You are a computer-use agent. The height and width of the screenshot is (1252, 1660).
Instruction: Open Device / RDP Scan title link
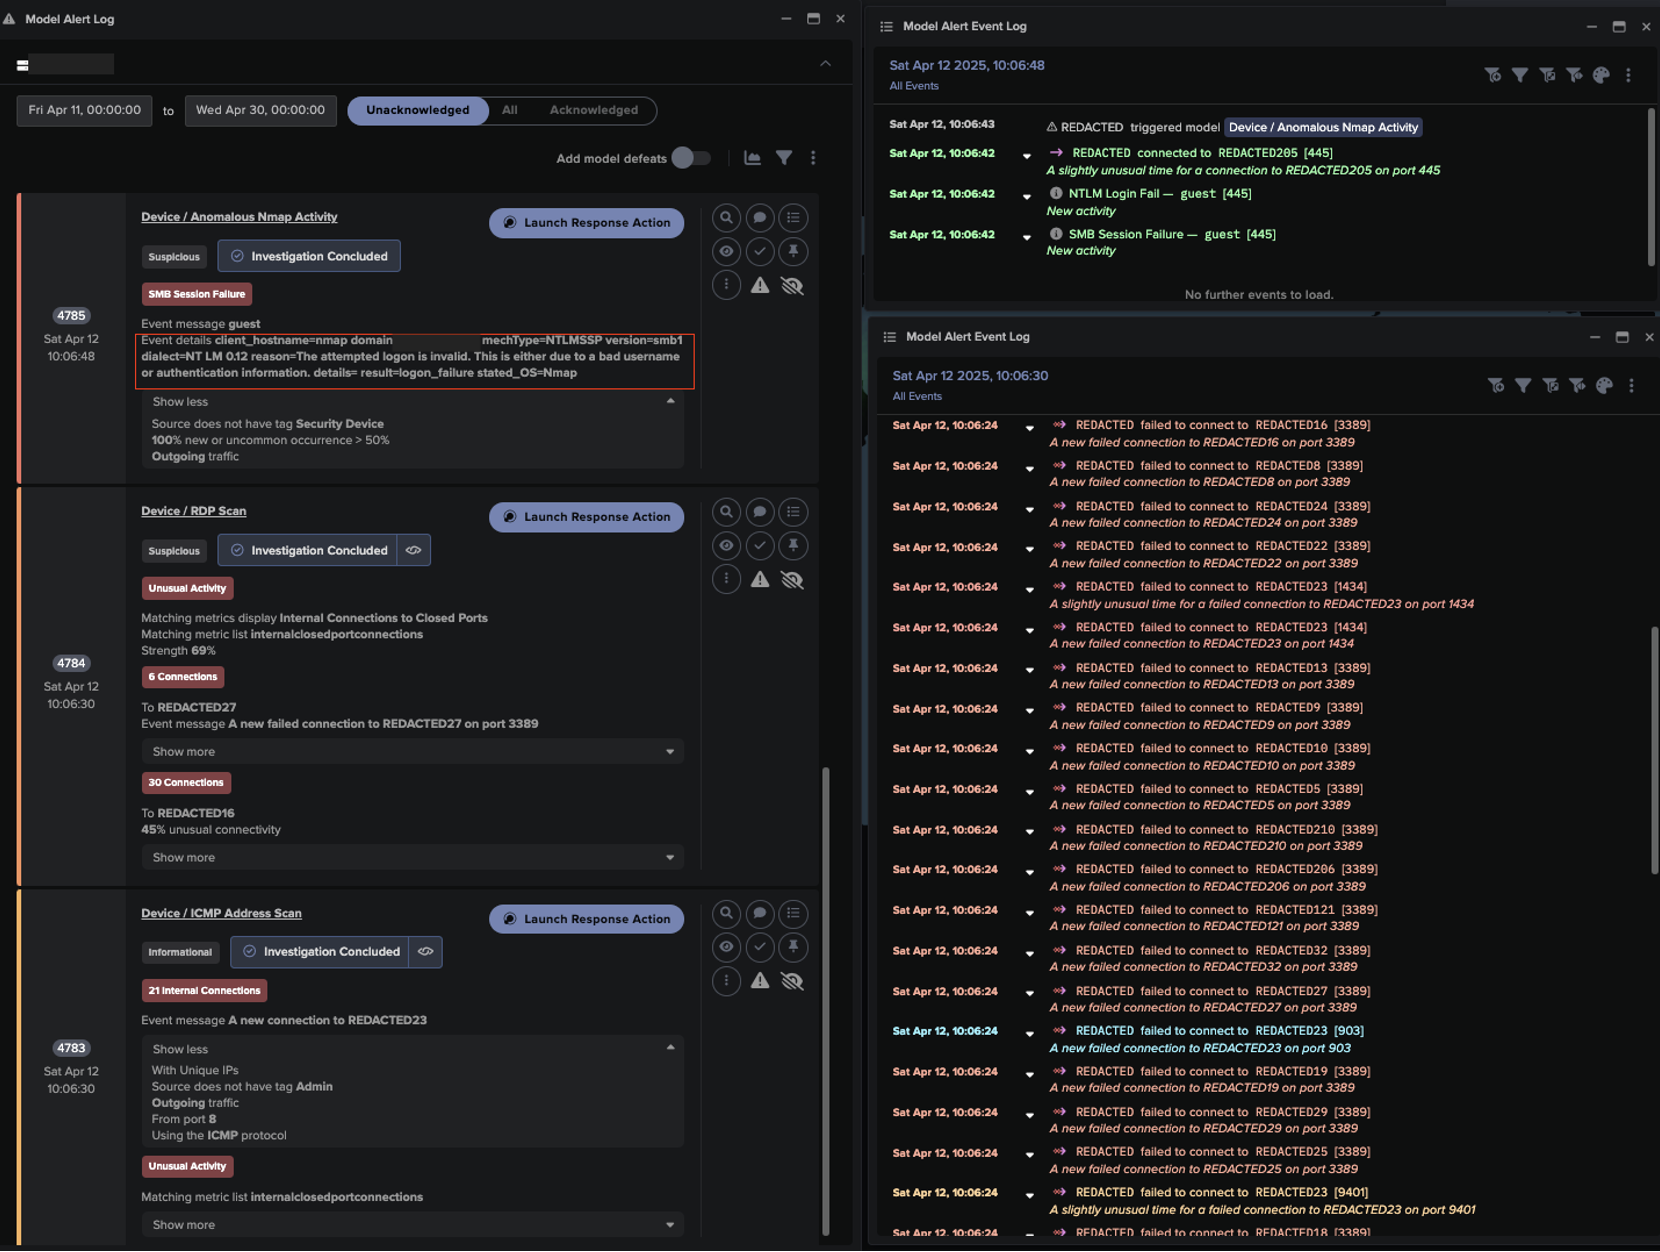tap(193, 511)
